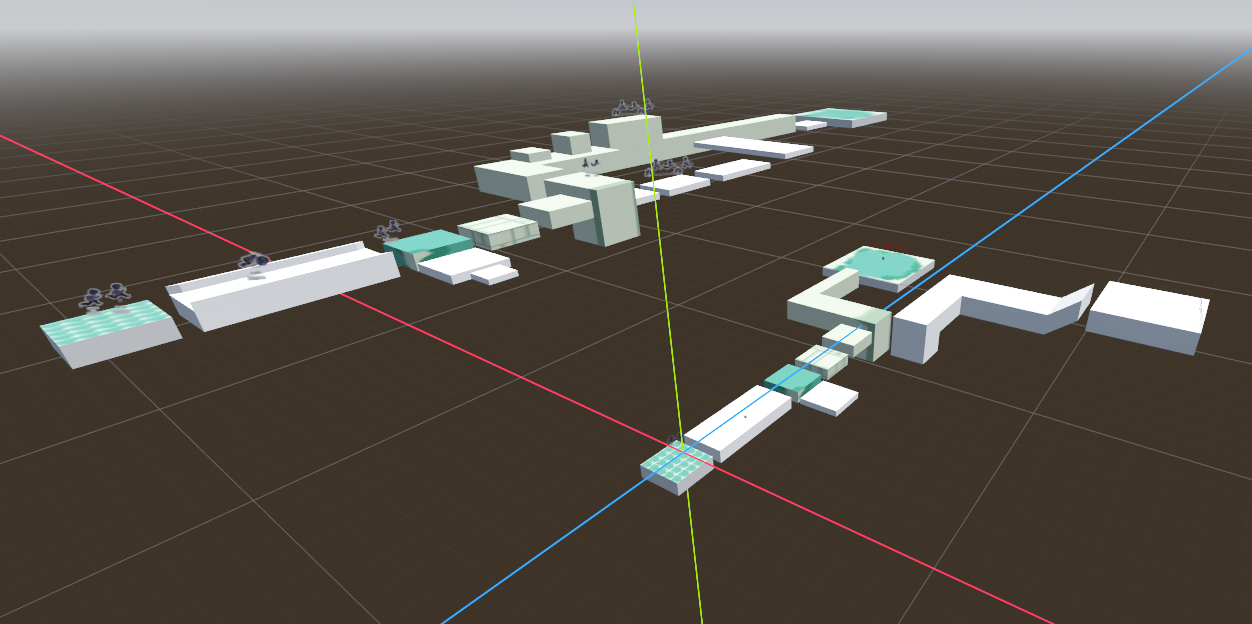This screenshot has width=1252, height=624.
Task: Select the gizmo icon on the long white ramp
Action: tap(254, 262)
